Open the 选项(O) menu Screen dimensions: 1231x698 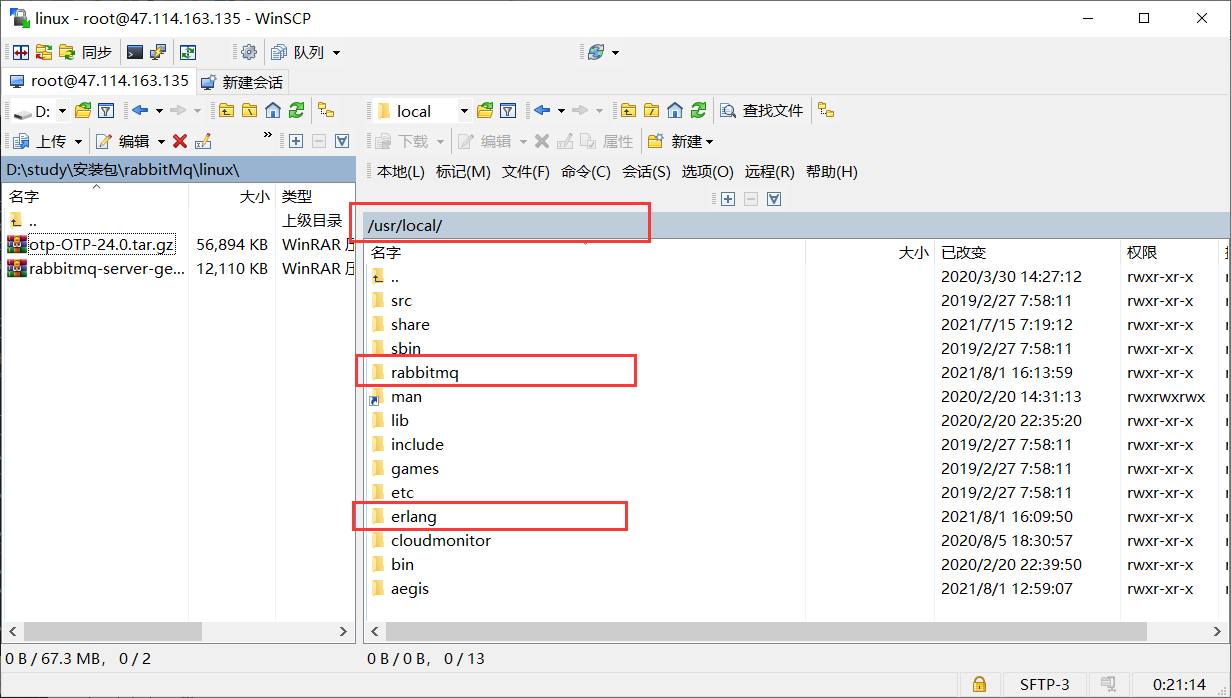click(708, 172)
